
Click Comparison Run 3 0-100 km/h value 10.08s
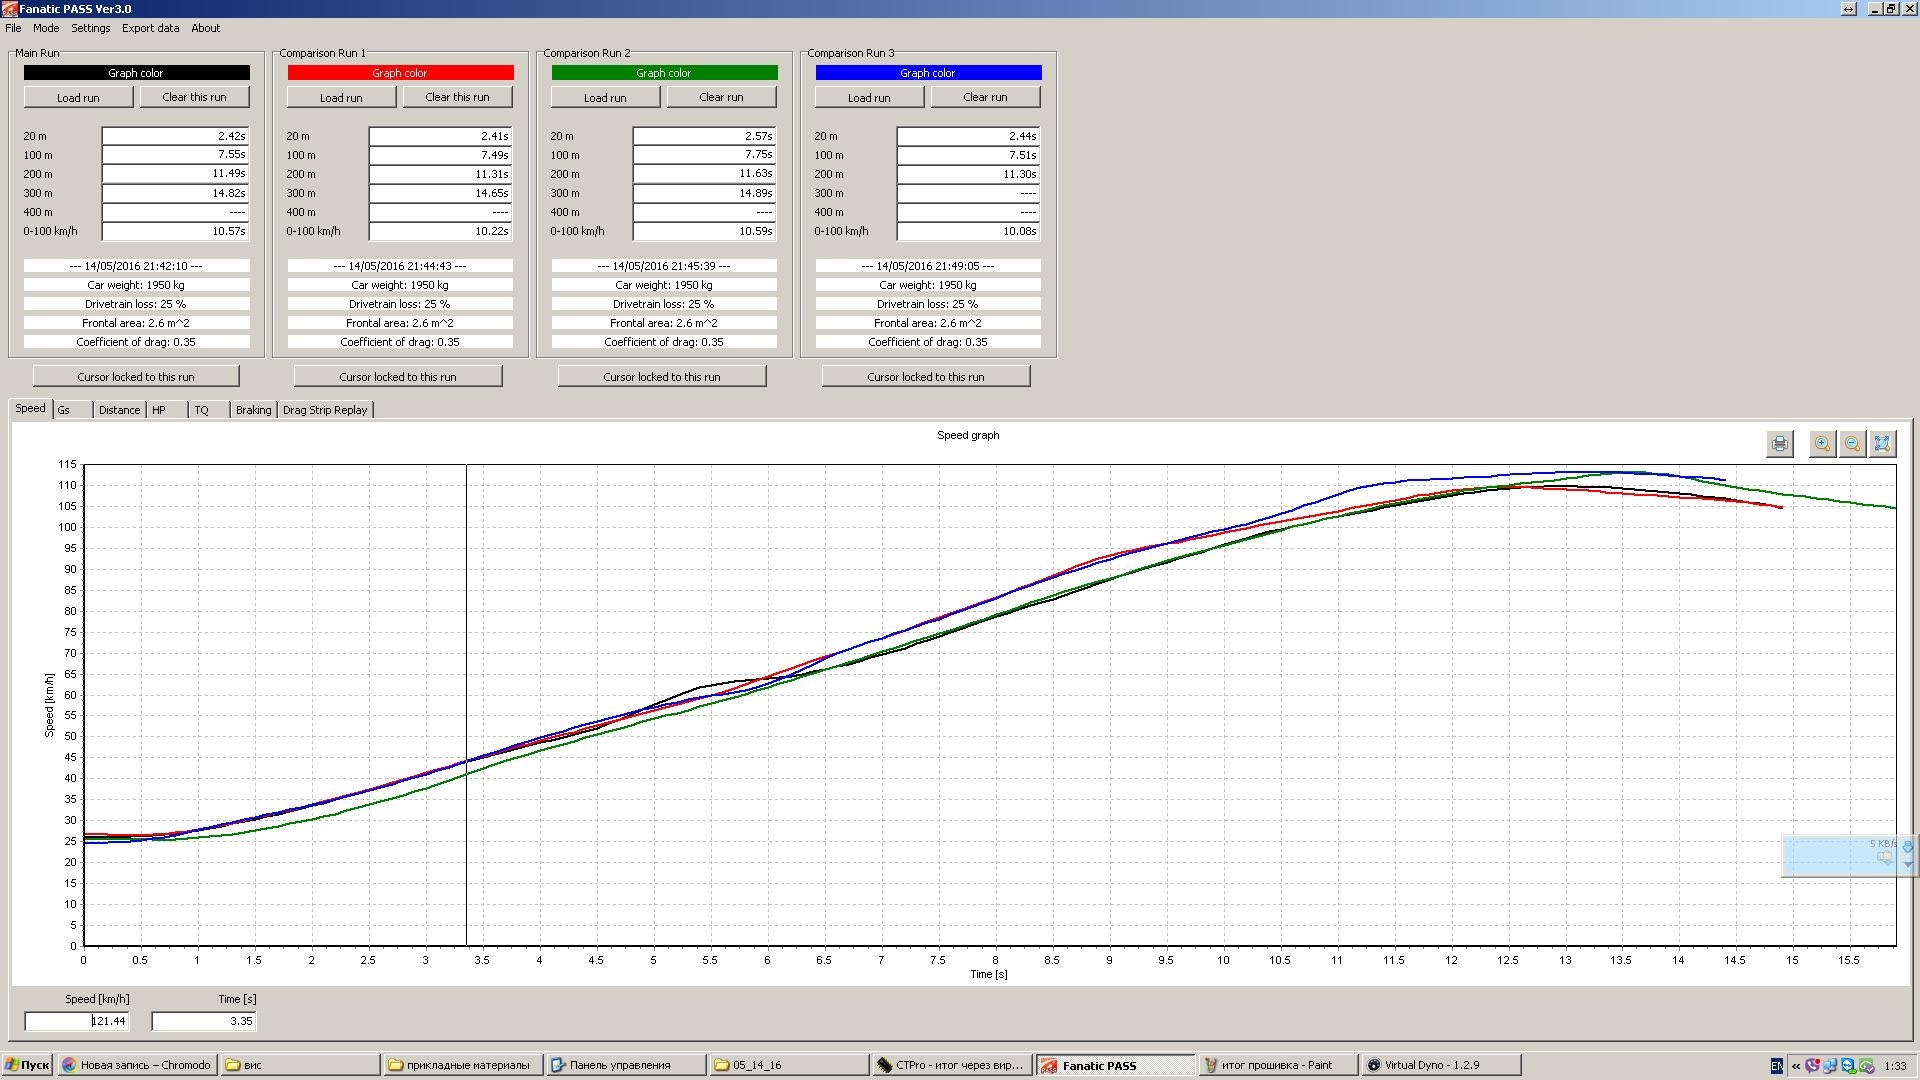tap(968, 231)
